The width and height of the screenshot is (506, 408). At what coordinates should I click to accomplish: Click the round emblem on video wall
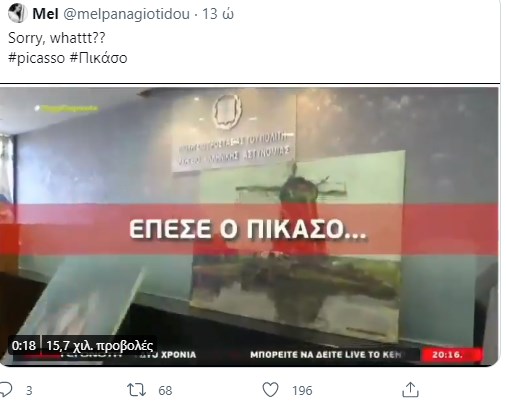pyautogui.click(x=227, y=111)
